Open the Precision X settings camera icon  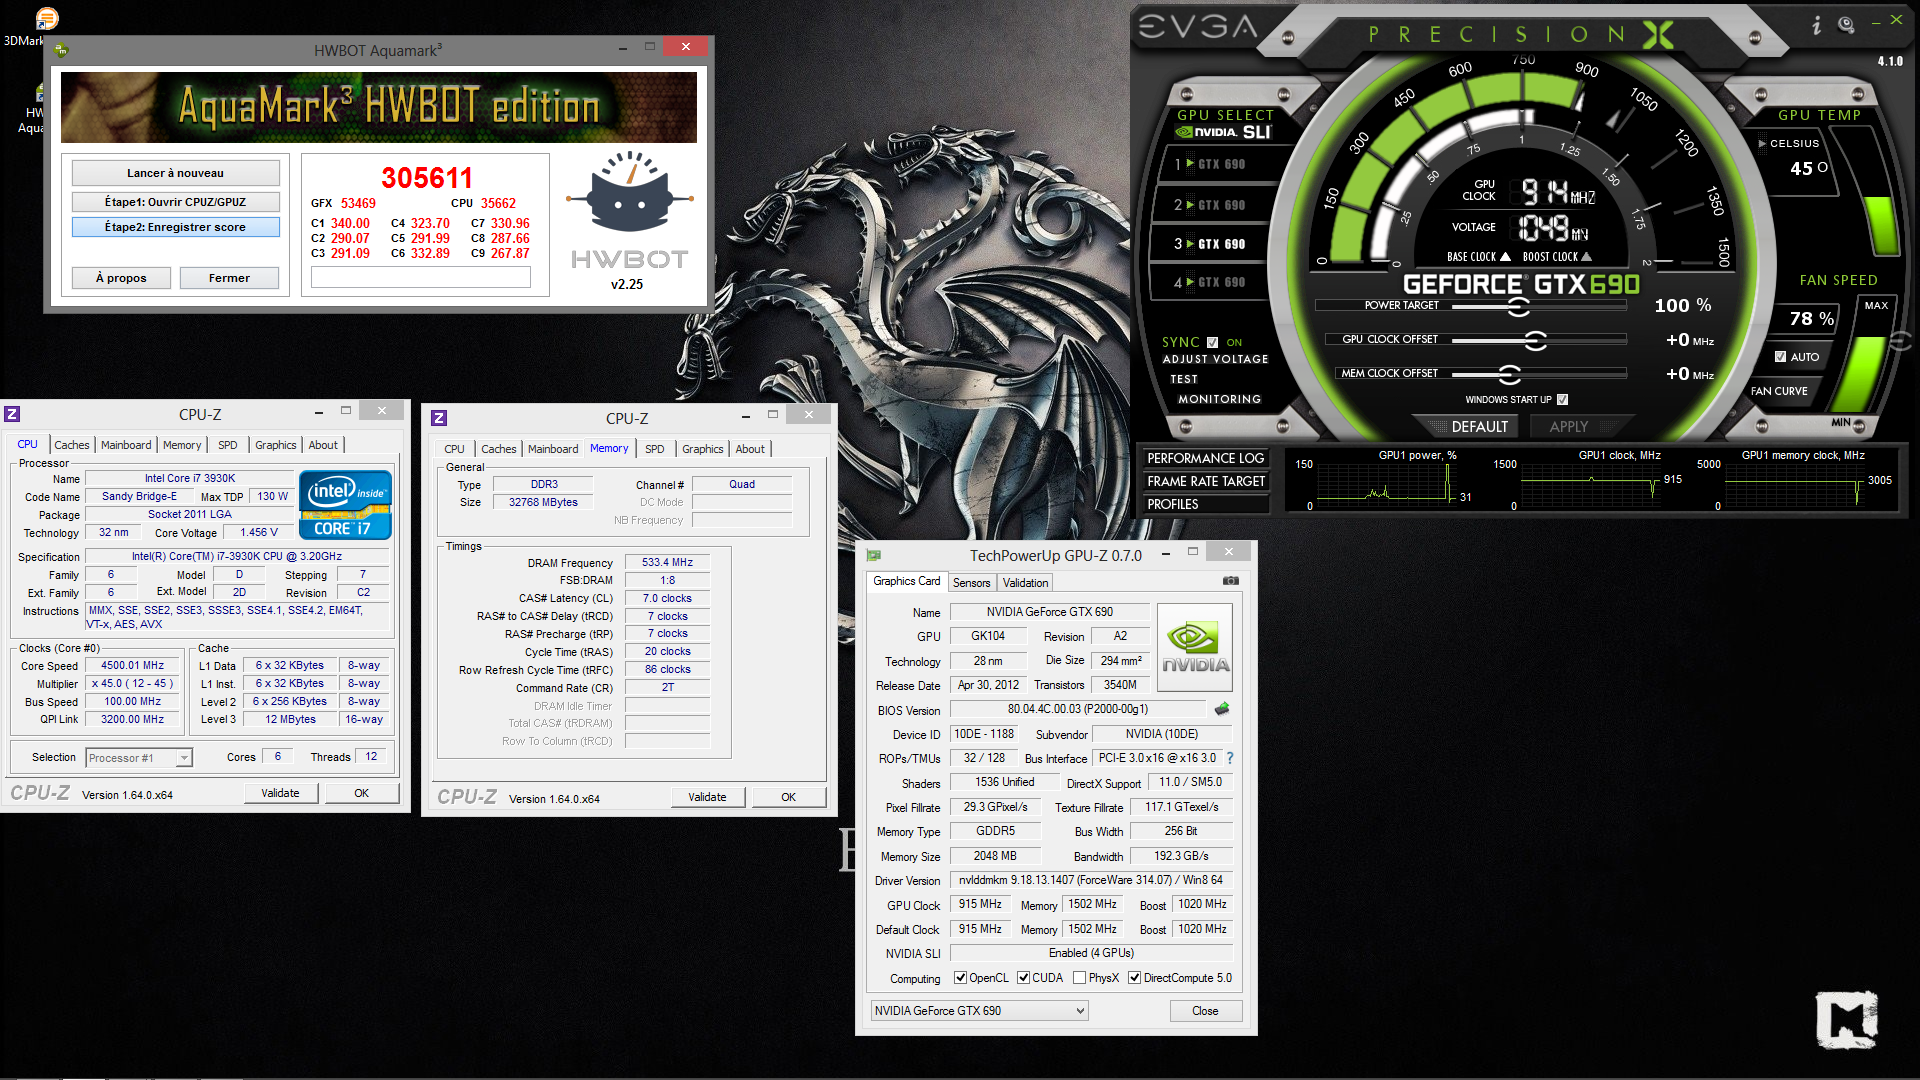pyautogui.click(x=1846, y=24)
